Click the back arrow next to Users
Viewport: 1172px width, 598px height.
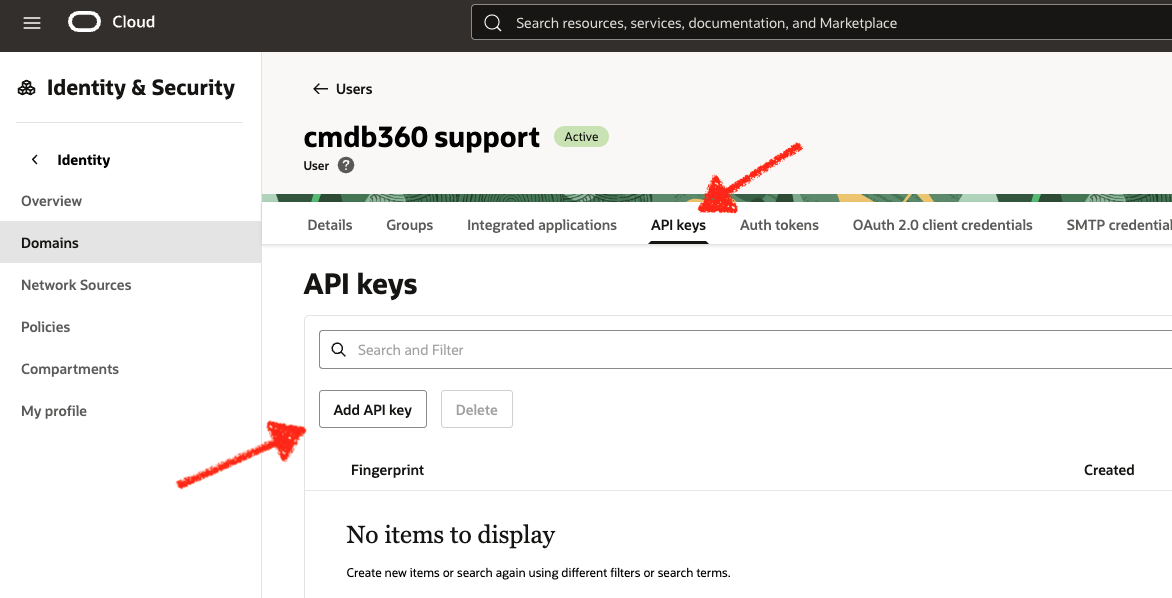coord(320,89)
